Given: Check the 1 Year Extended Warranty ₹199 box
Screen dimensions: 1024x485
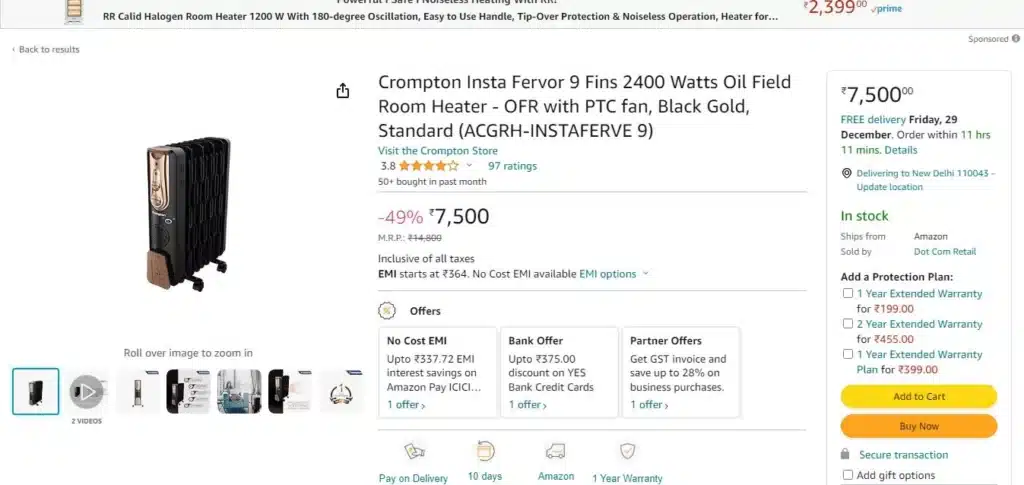Looking at the screenshot, I should [x=848, y=294].
